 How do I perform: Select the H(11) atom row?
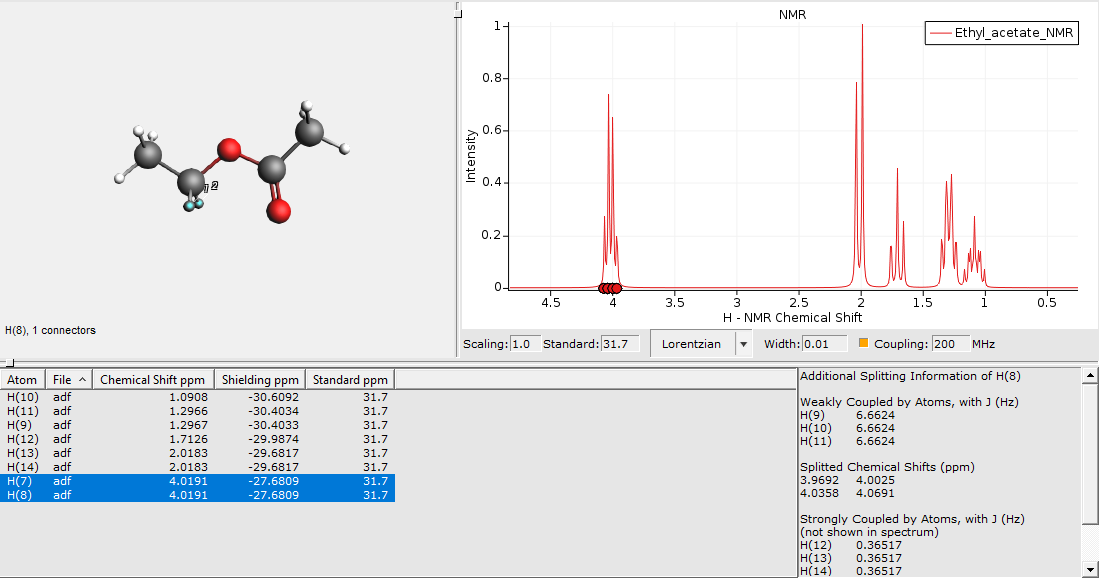pyautogui.click(x=198, y=411)
